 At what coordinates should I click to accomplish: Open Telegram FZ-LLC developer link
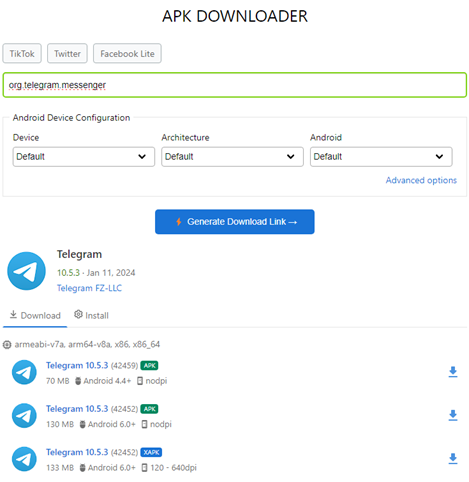point(89,288)
